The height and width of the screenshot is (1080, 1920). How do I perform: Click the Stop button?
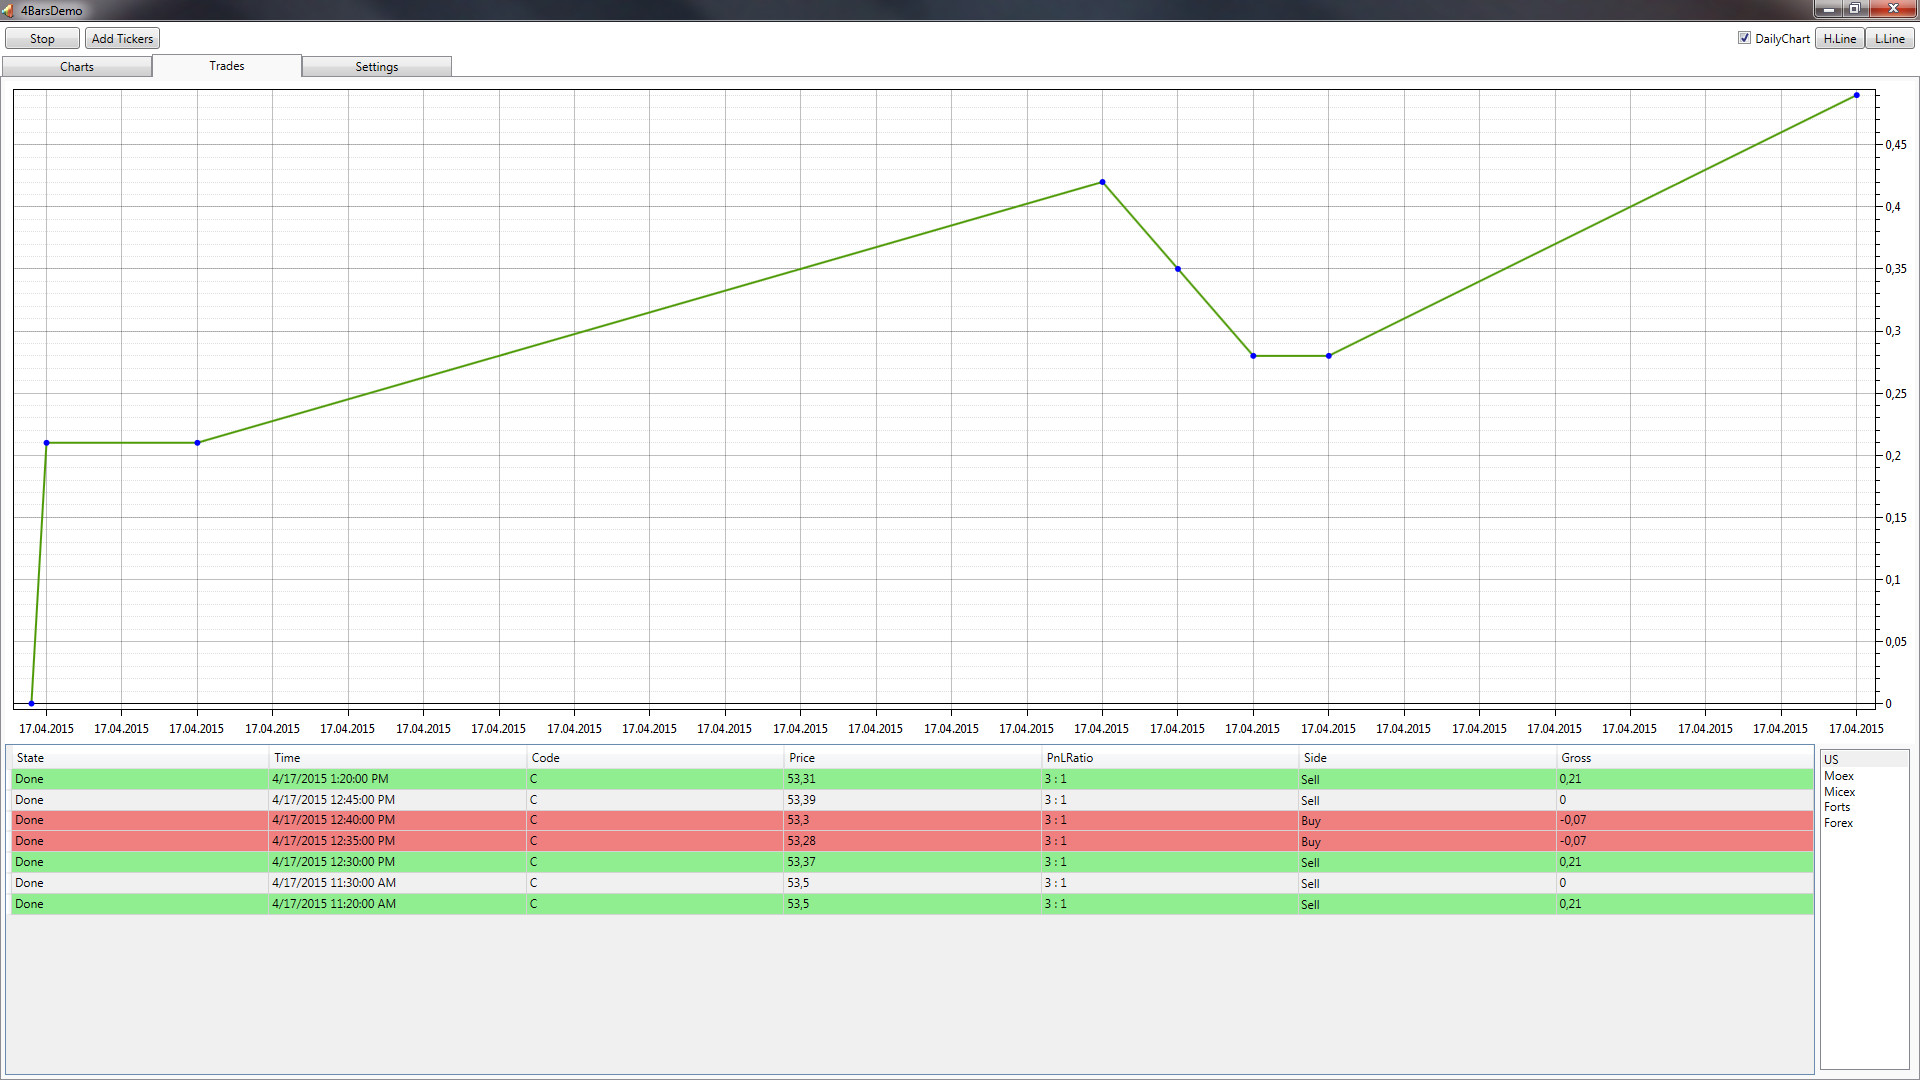tap(42, 39)
